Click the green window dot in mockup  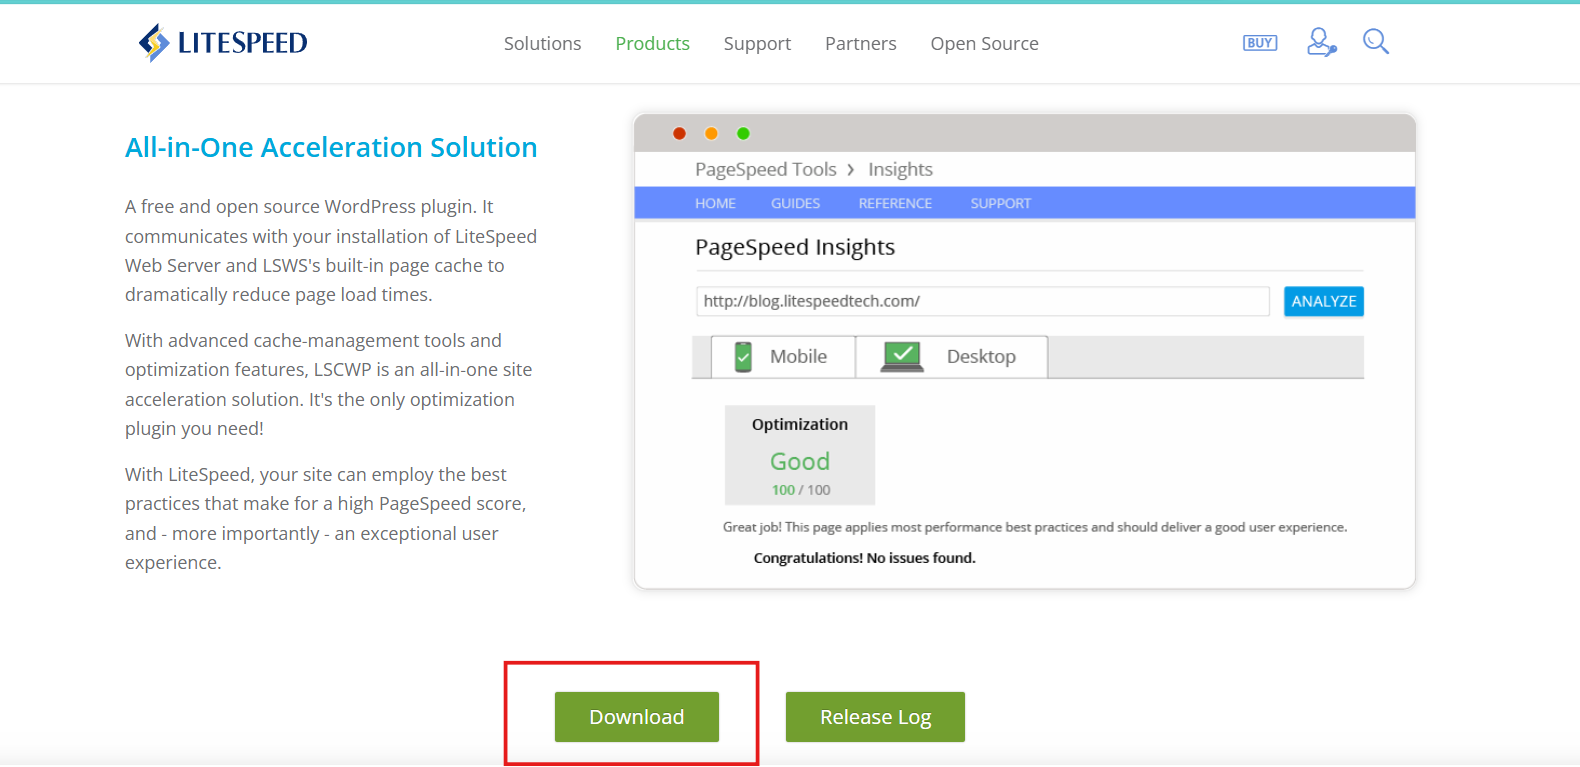pos(743,133)
